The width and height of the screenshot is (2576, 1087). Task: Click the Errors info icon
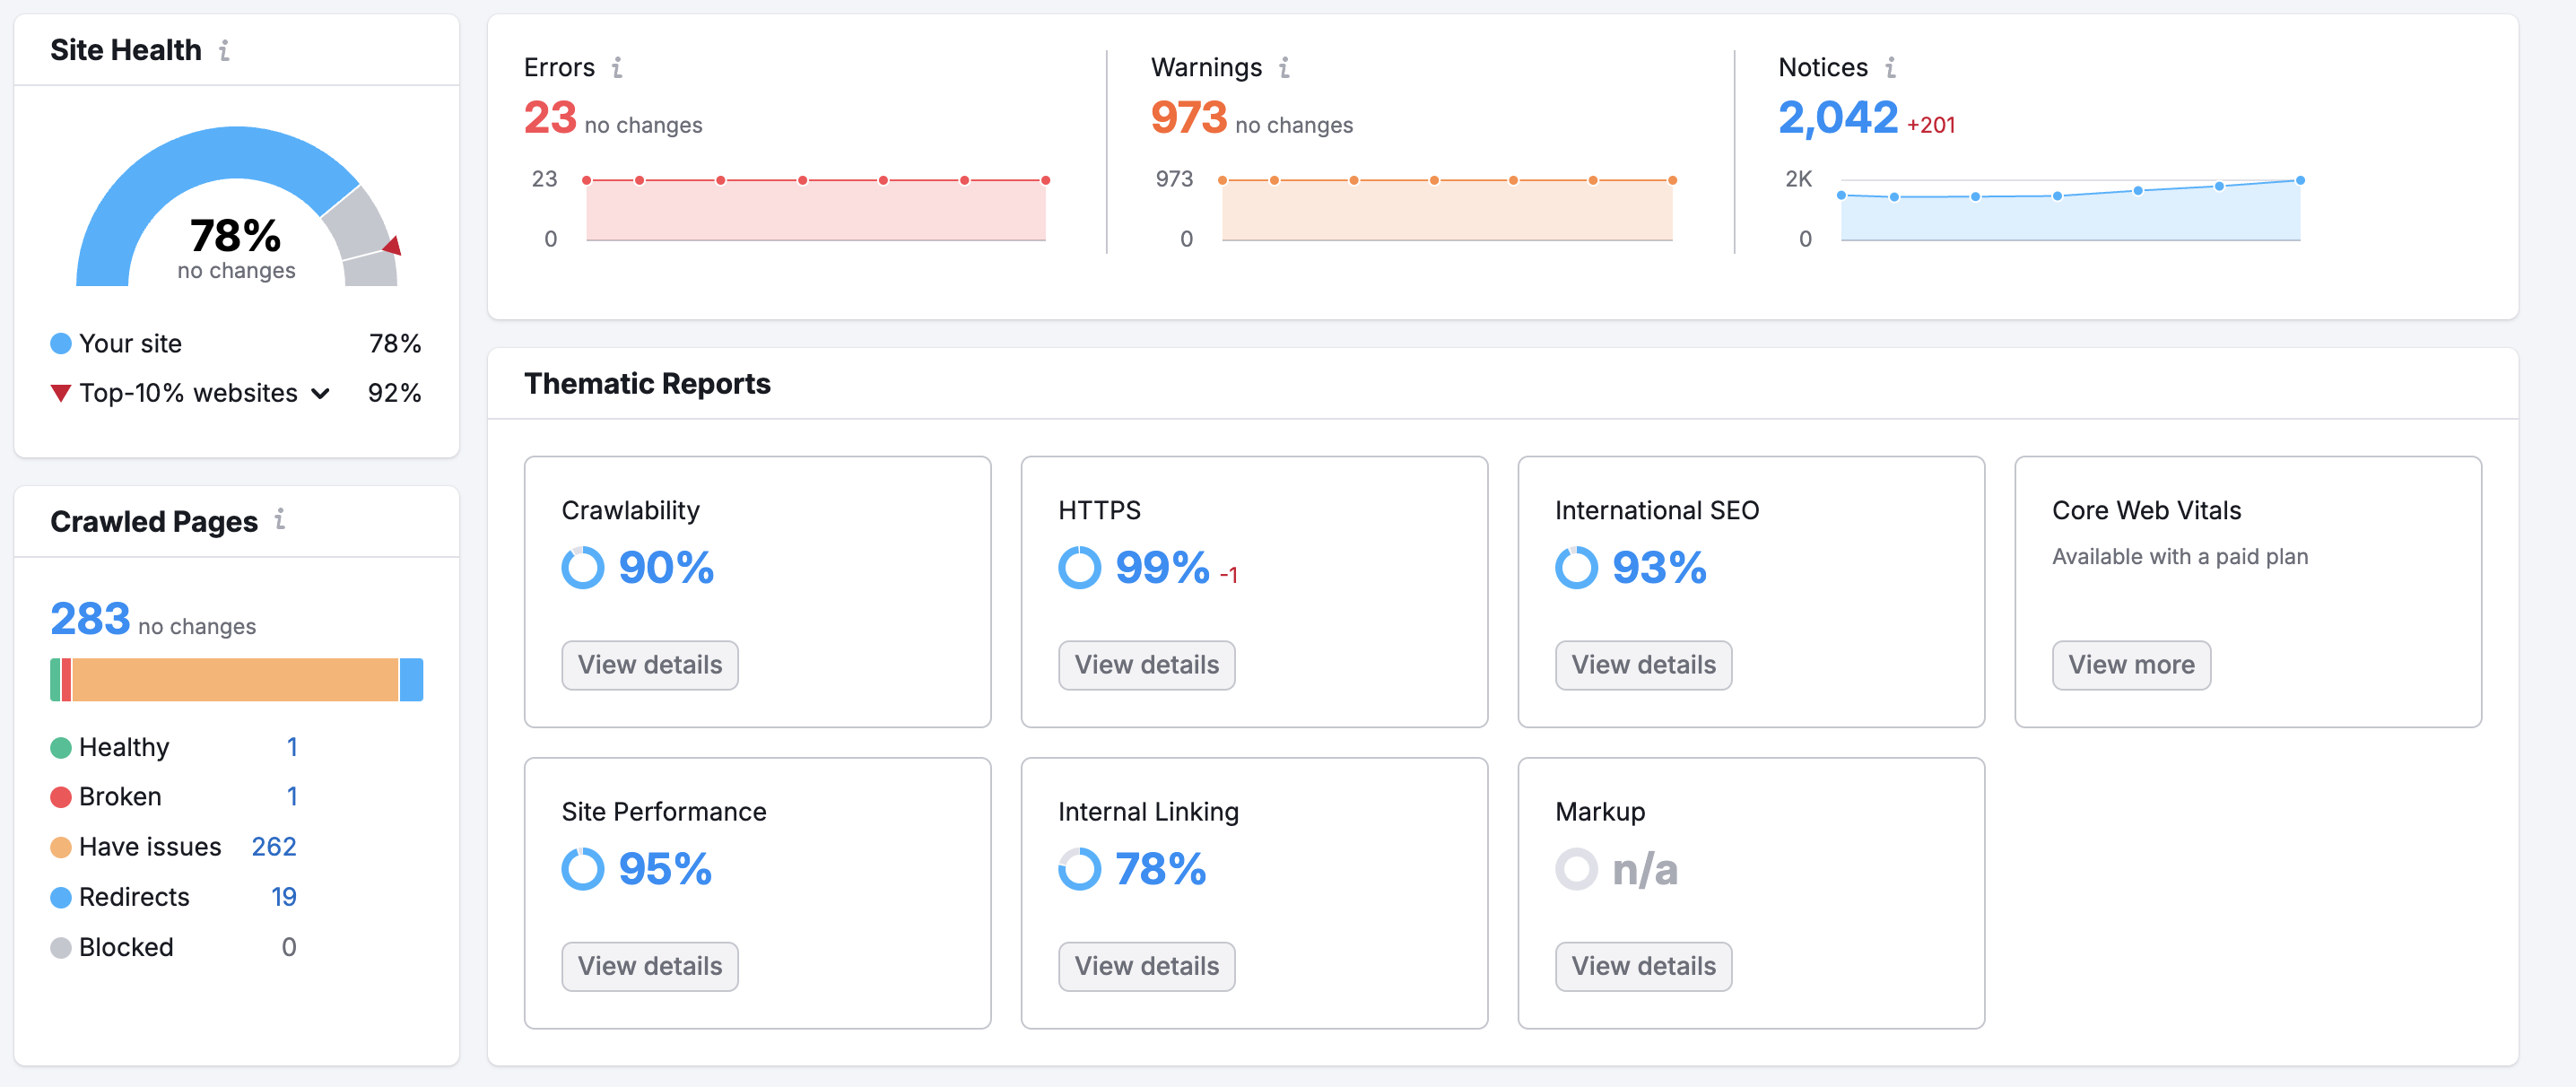617,67
